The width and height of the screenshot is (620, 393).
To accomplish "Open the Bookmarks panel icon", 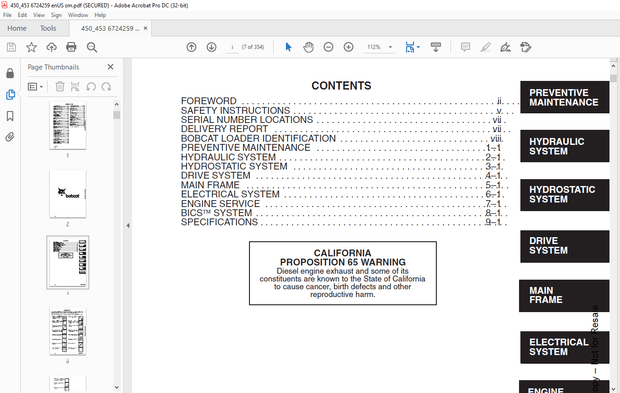I will (x=10, y=116).
